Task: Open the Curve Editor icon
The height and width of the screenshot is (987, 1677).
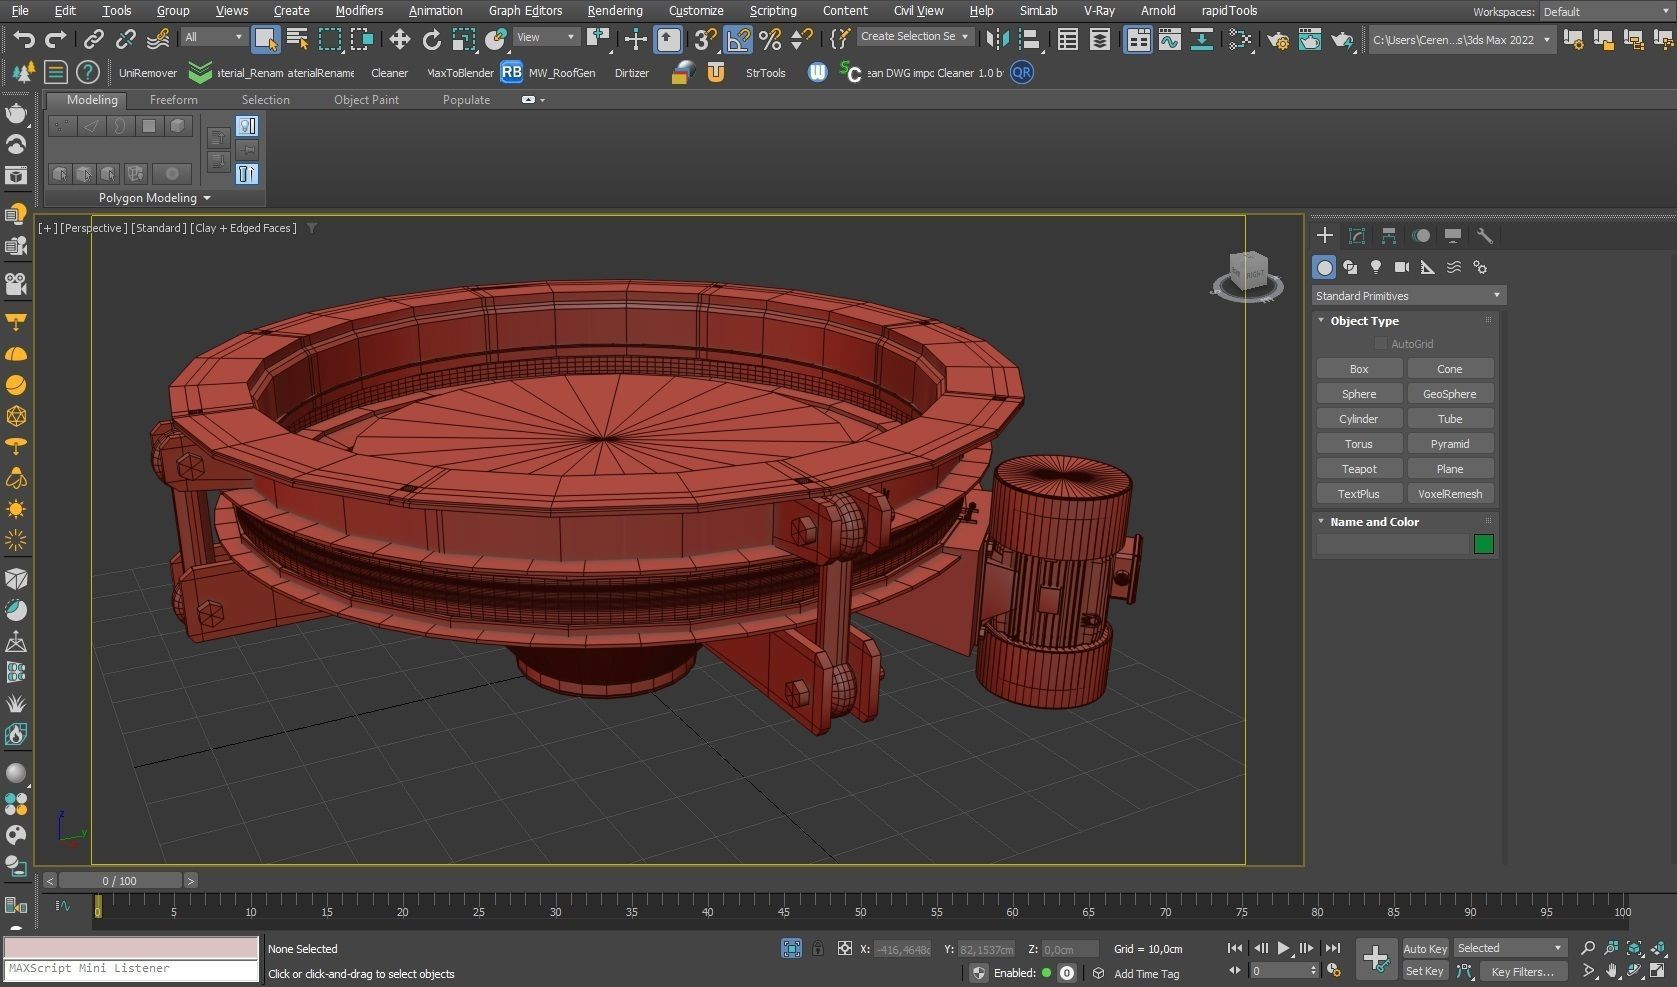Action: point(1169,39)
